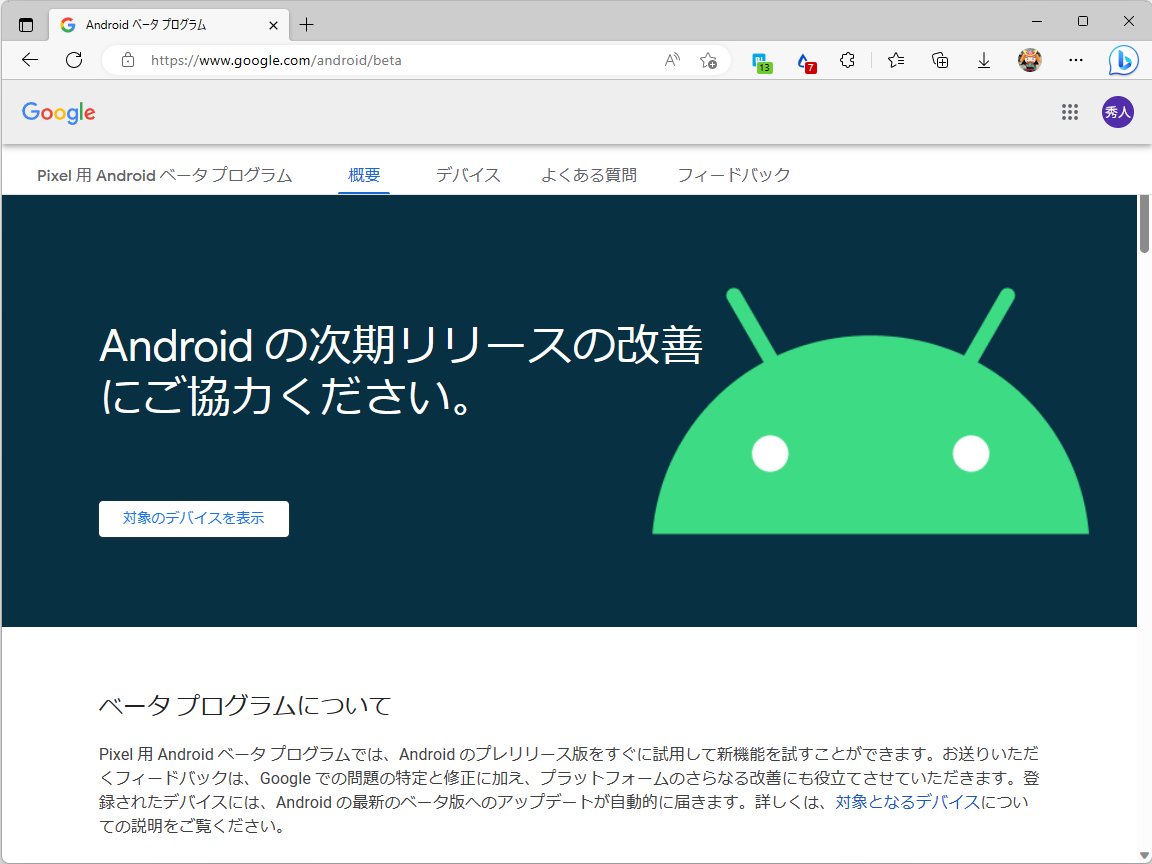Open the Settings and more menu
Image resolution: width=1152 pixels, height=864 pixels.
1075,60
